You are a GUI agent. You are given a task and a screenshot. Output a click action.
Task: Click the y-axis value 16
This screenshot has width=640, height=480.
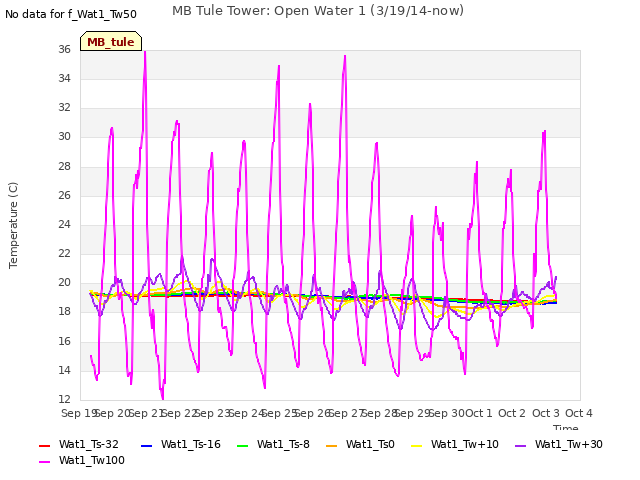click(x=64, y=341)
